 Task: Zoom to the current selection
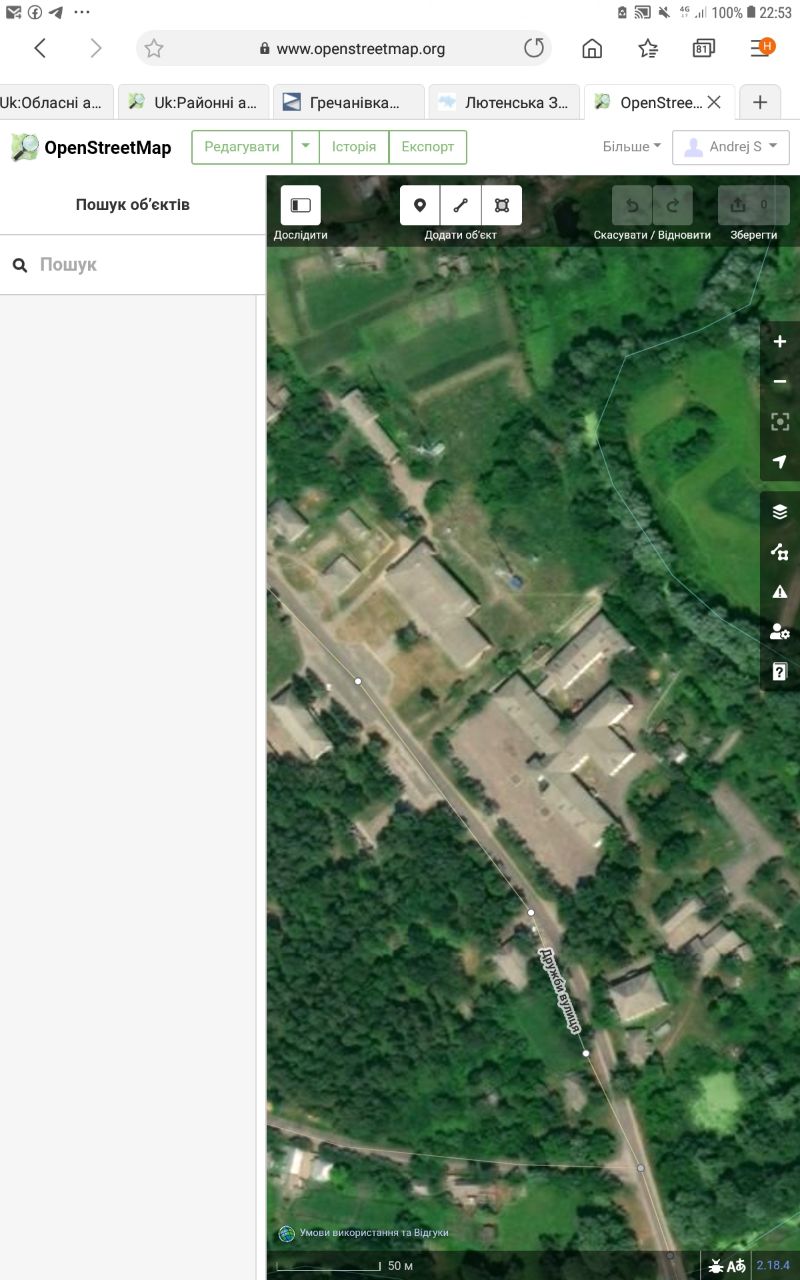(x=780, y=421)
